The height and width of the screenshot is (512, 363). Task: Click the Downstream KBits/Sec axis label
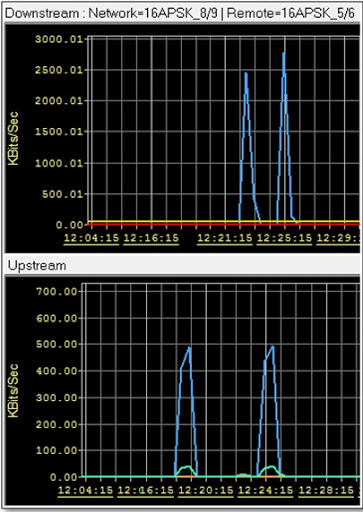point(13,138)
